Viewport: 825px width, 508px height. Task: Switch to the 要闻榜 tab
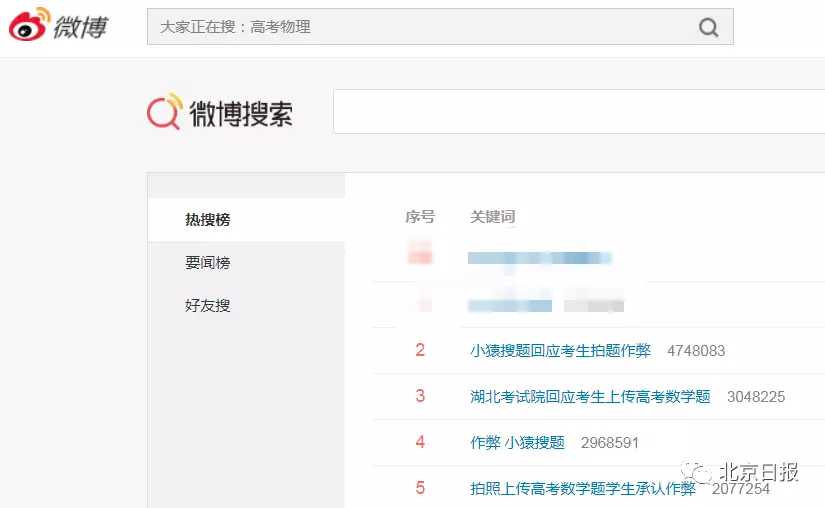pyautogui.click(x=207, y=263)
